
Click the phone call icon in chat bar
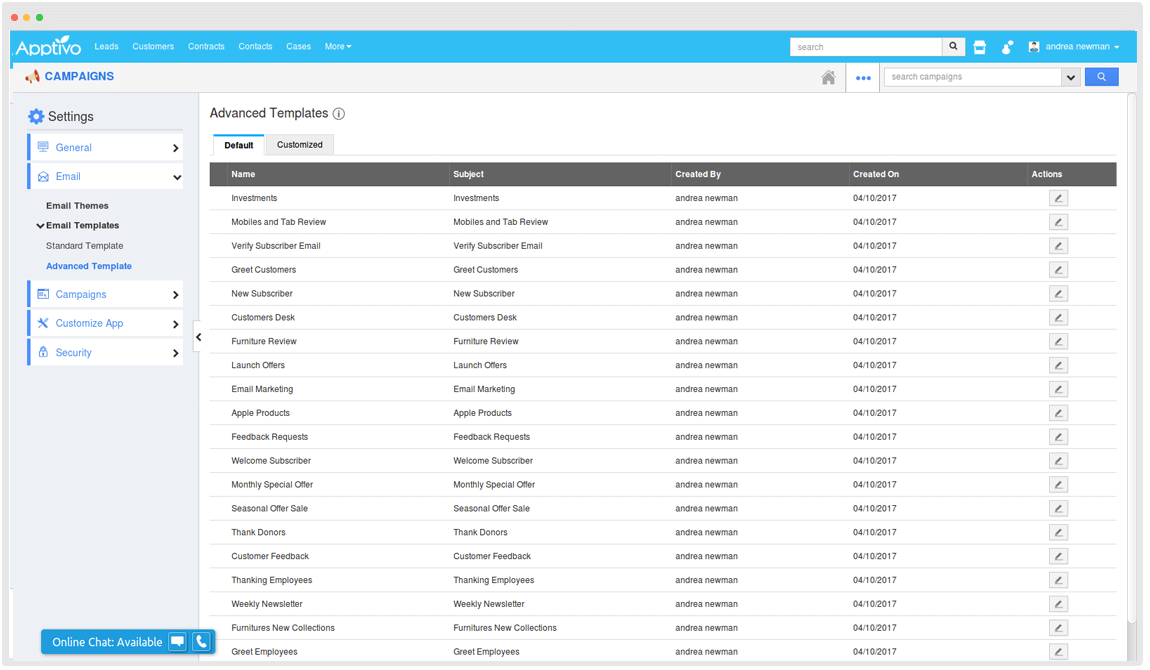201,642
